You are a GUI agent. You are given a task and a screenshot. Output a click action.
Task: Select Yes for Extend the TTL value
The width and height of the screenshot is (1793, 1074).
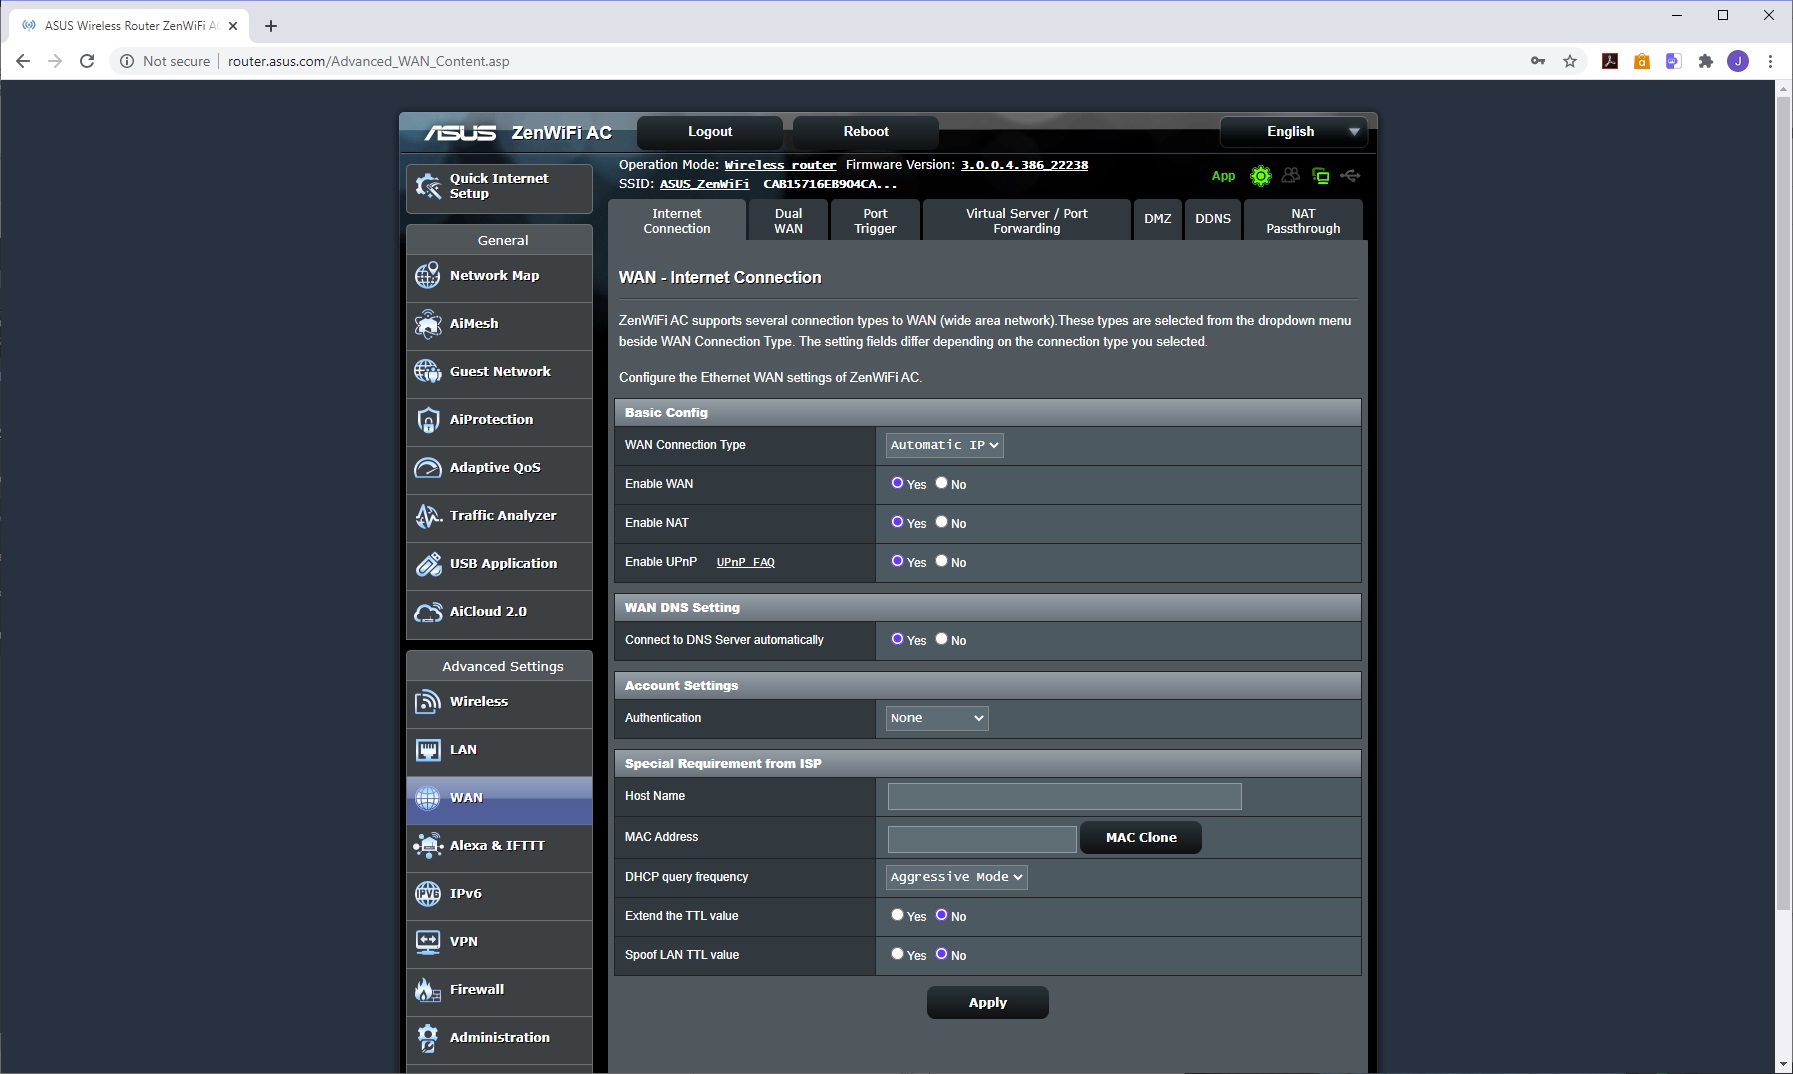(897, 915)
